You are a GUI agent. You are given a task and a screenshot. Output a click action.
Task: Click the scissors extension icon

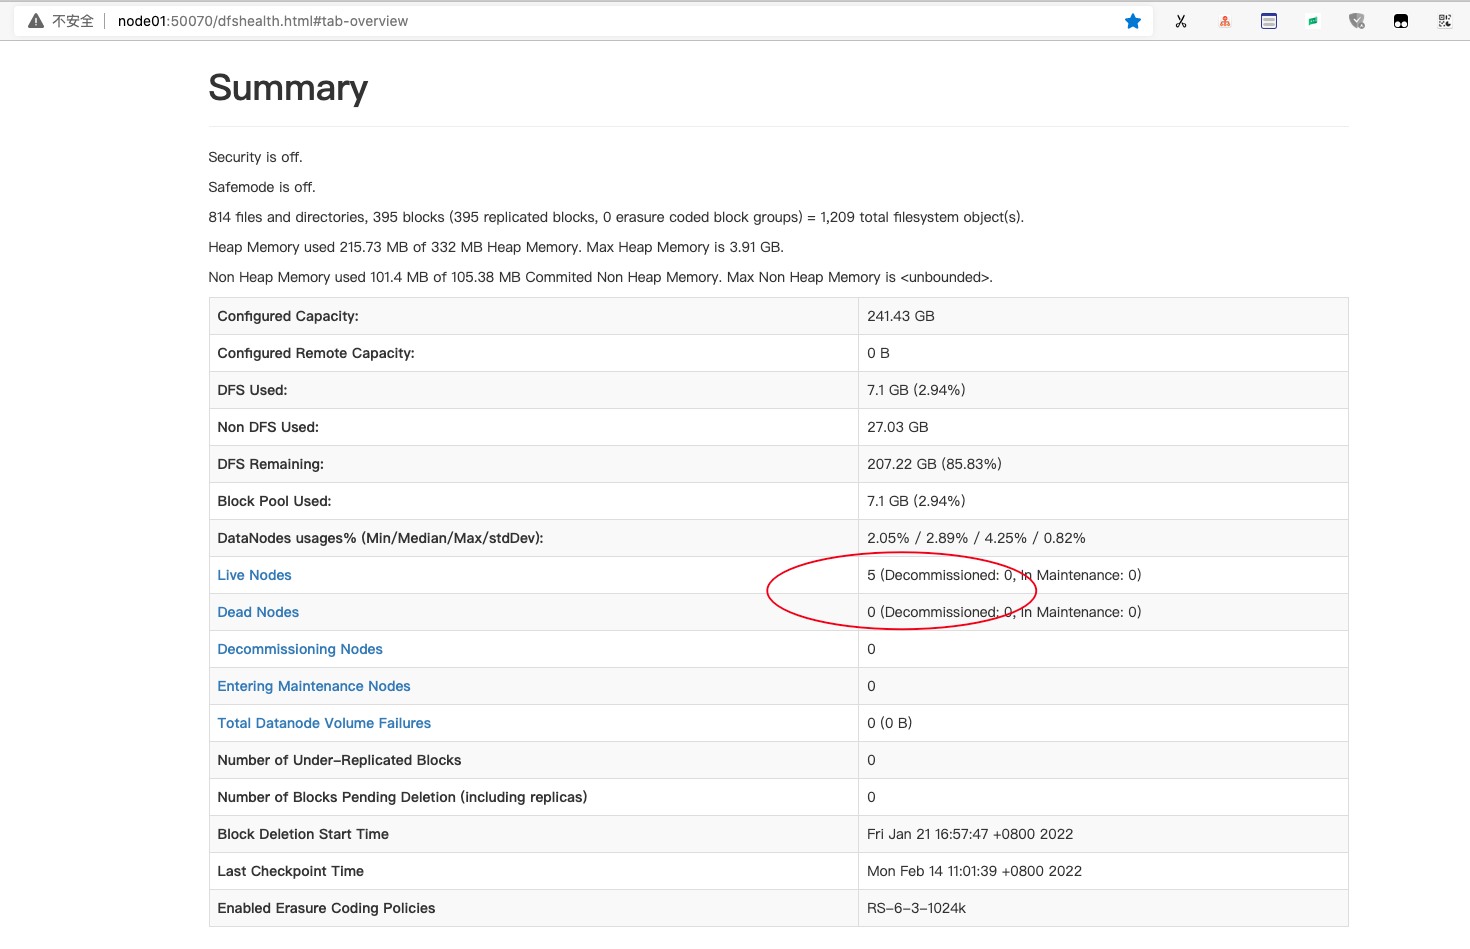pos(1181,21)
